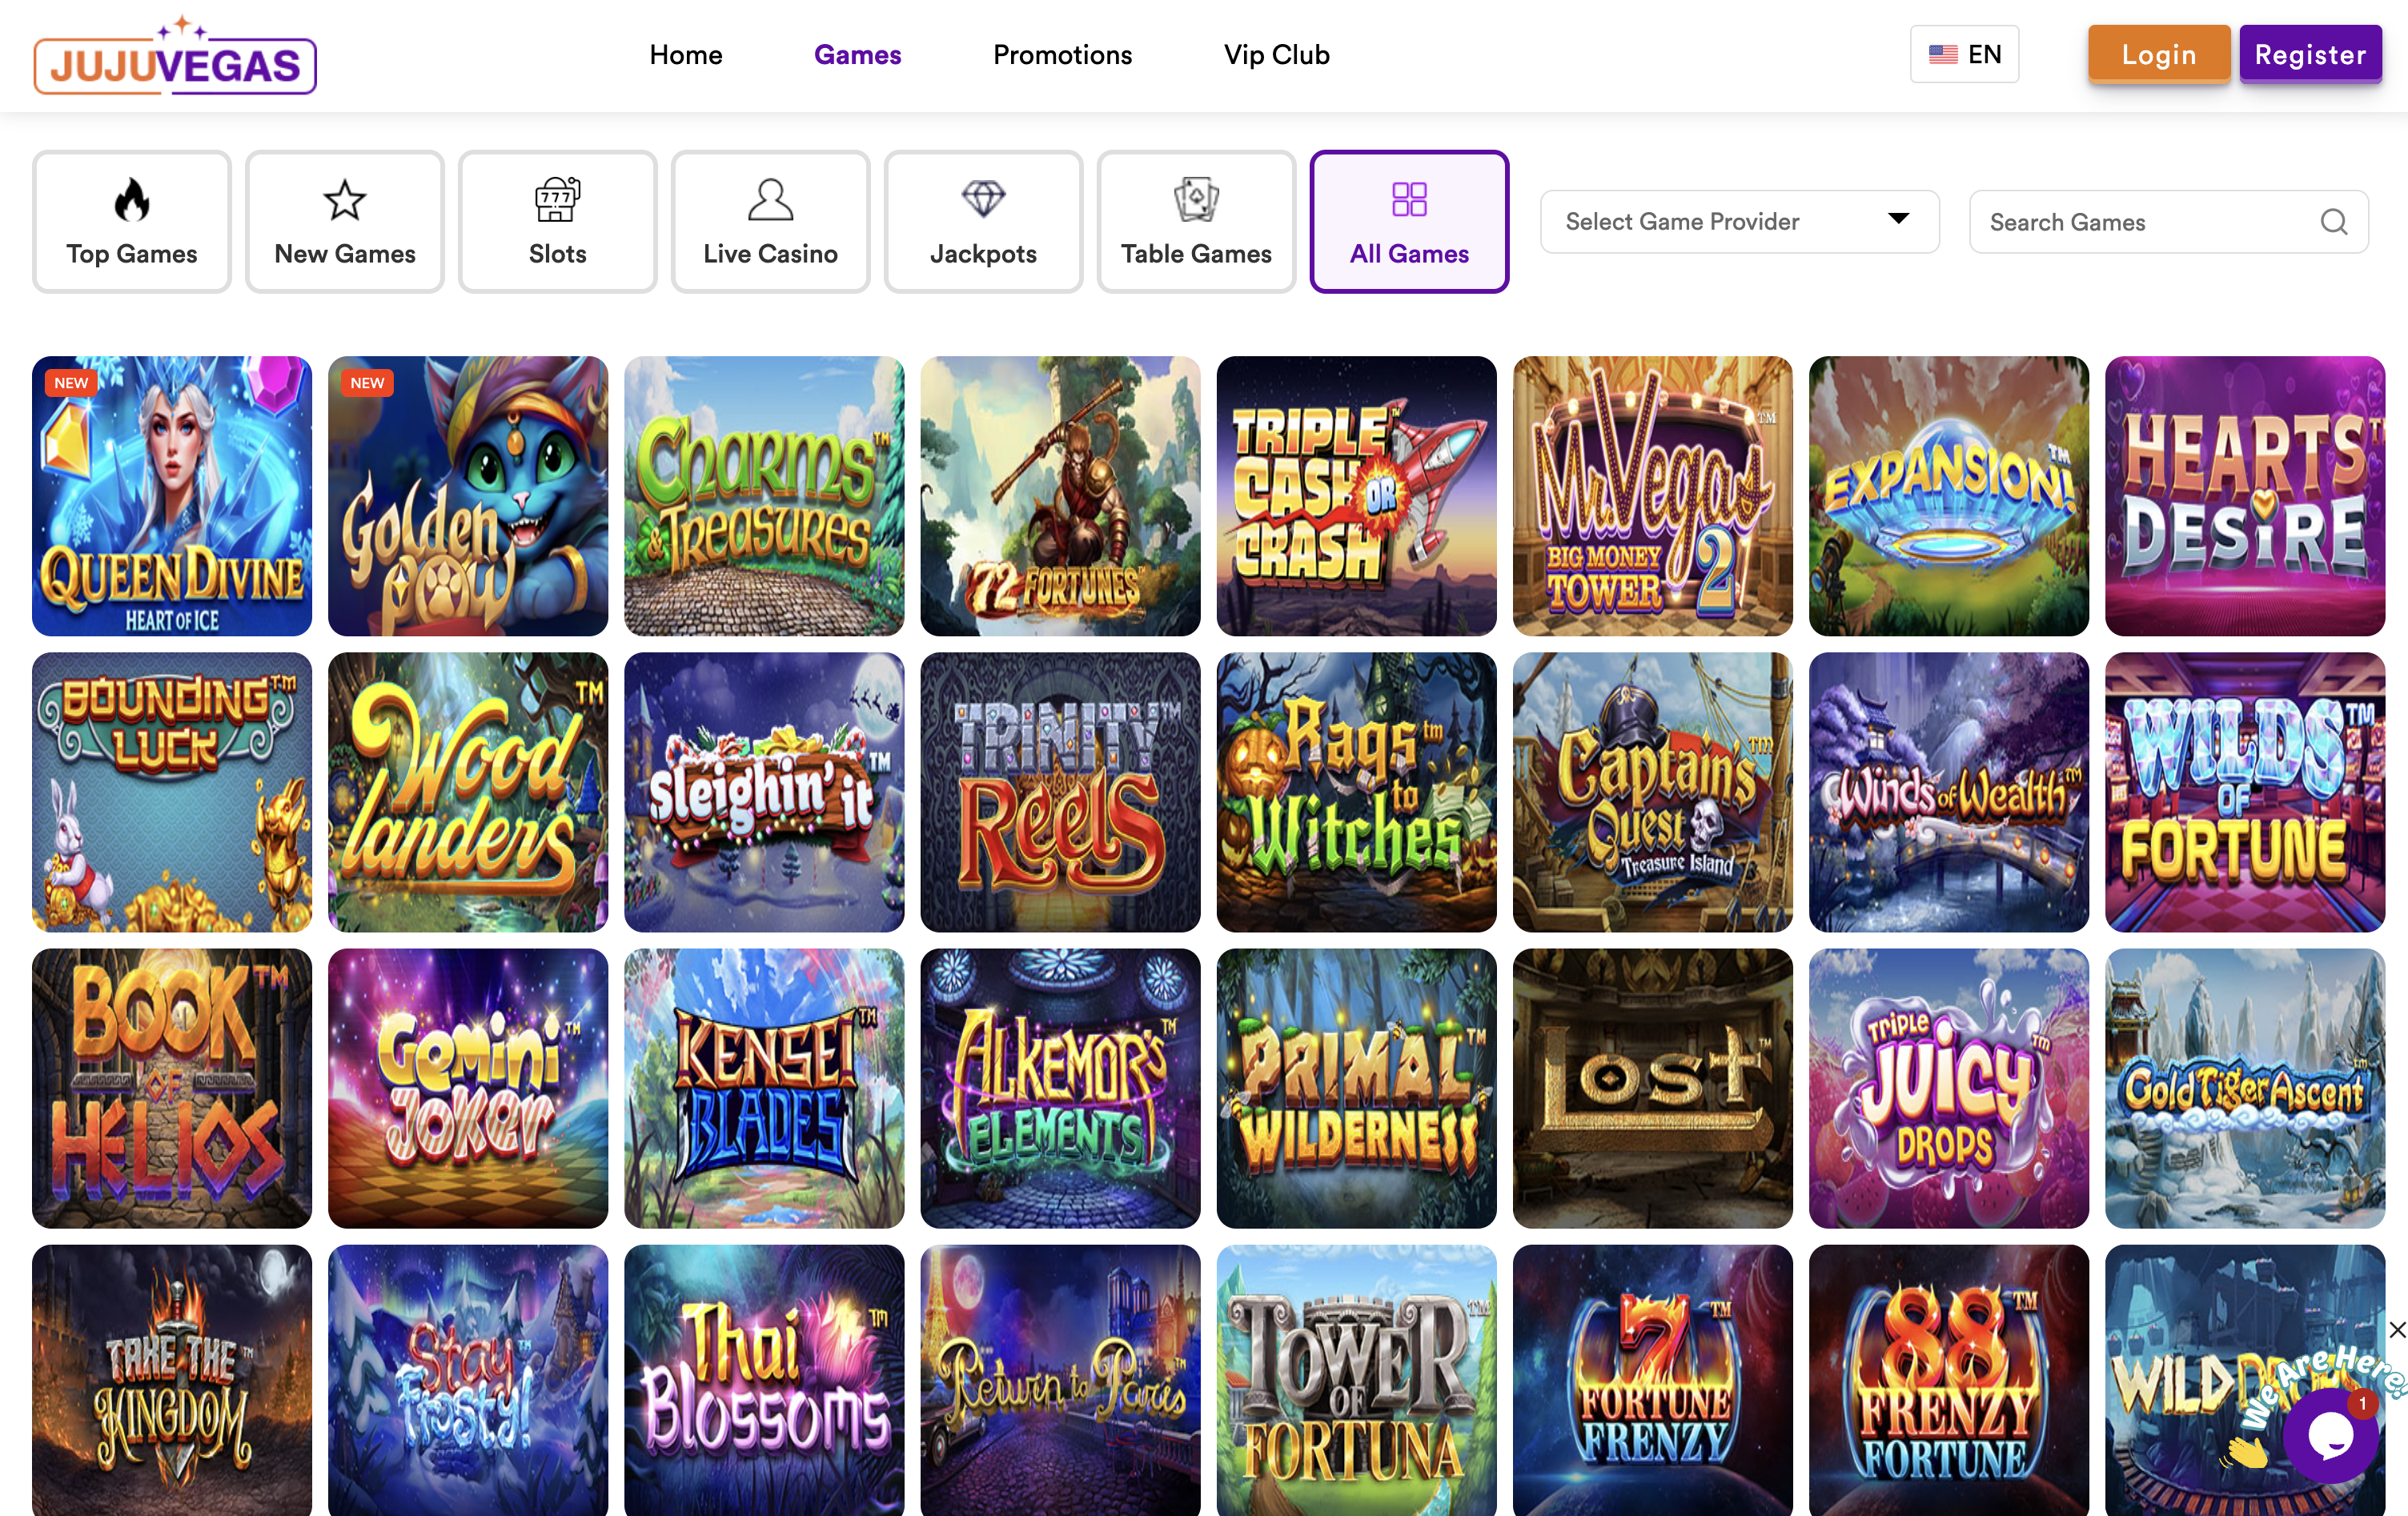The height and width of the screenshot is (1516, 2408).
Task: Open the Wilds of Fortune game
Action: pos(2245,792)
